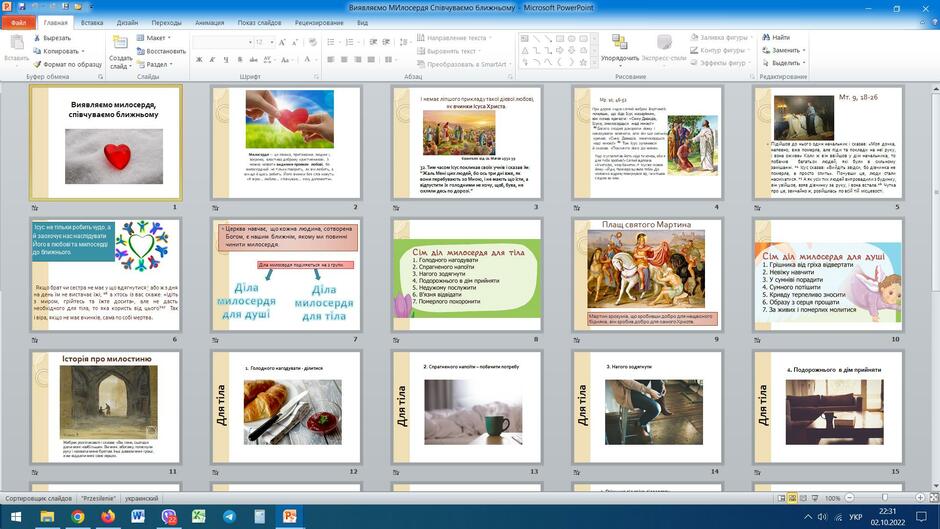Click the Найти binoculars icon
The image size is (940, 529).
(x=766, y=37)
